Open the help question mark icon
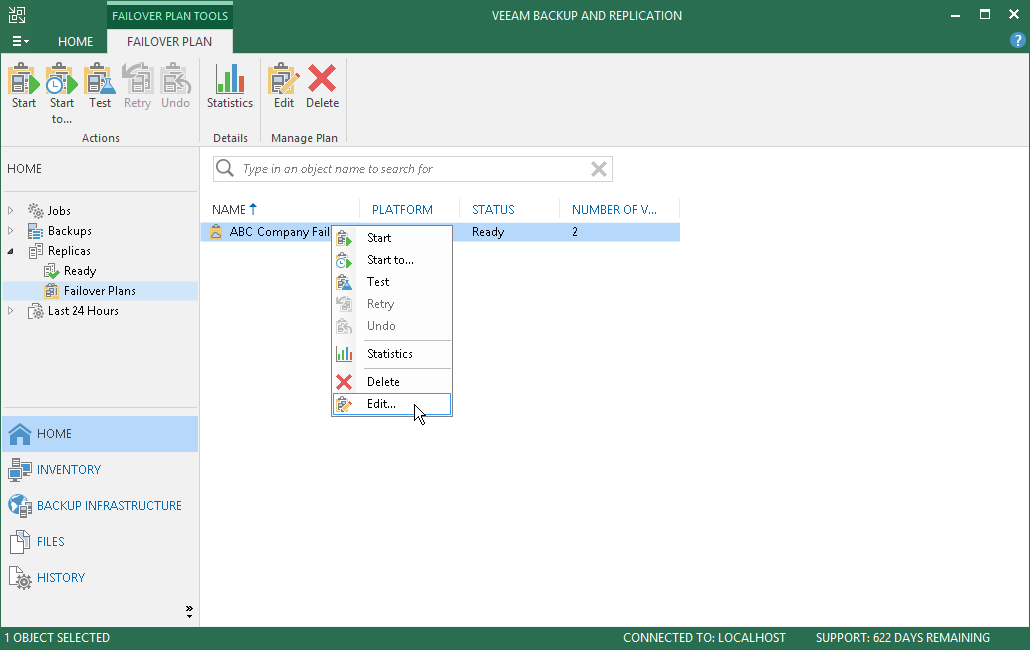This screenshot has height=650, width=1030. tap(1017, 41)
